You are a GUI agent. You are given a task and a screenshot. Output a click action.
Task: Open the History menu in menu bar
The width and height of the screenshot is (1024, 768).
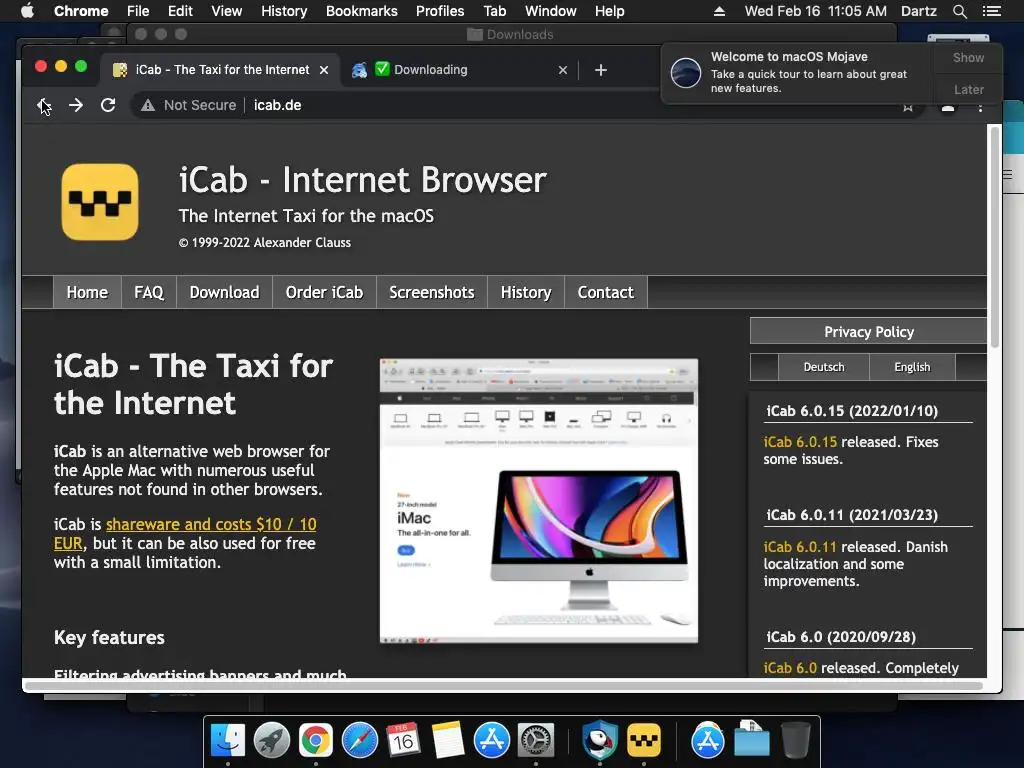(x=284, y=11)
